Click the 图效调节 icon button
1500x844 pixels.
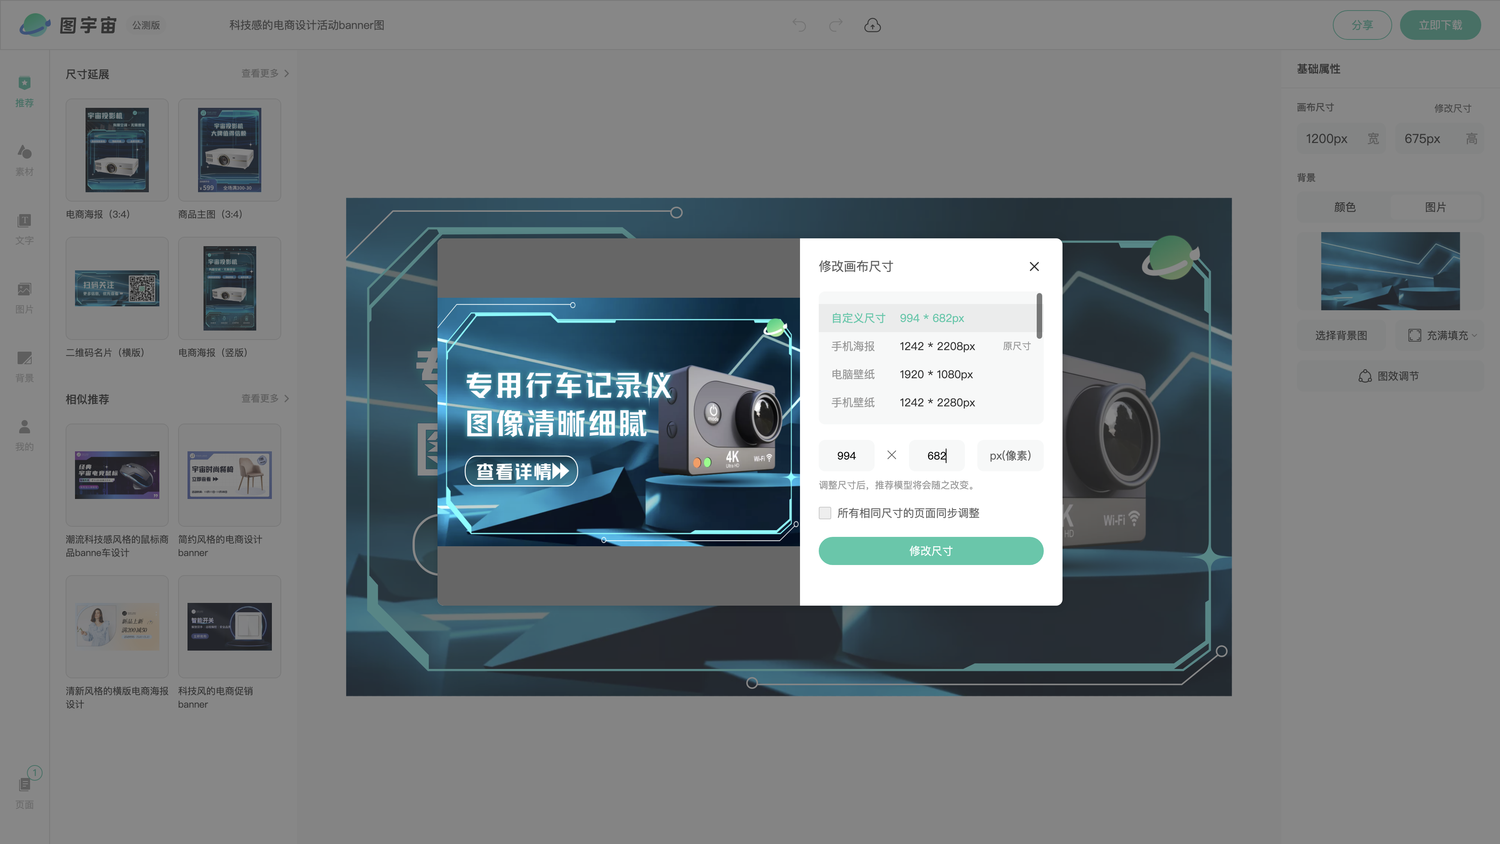pos(1389,376)
